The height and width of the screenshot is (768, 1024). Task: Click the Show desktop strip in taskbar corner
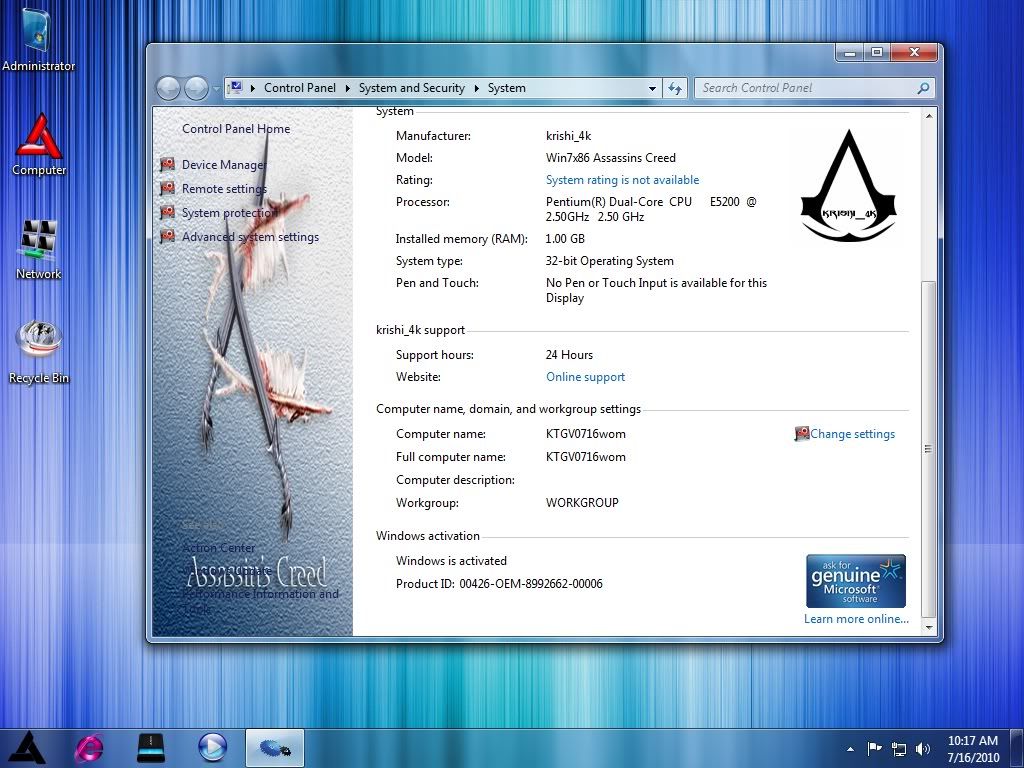[1017, 748]
